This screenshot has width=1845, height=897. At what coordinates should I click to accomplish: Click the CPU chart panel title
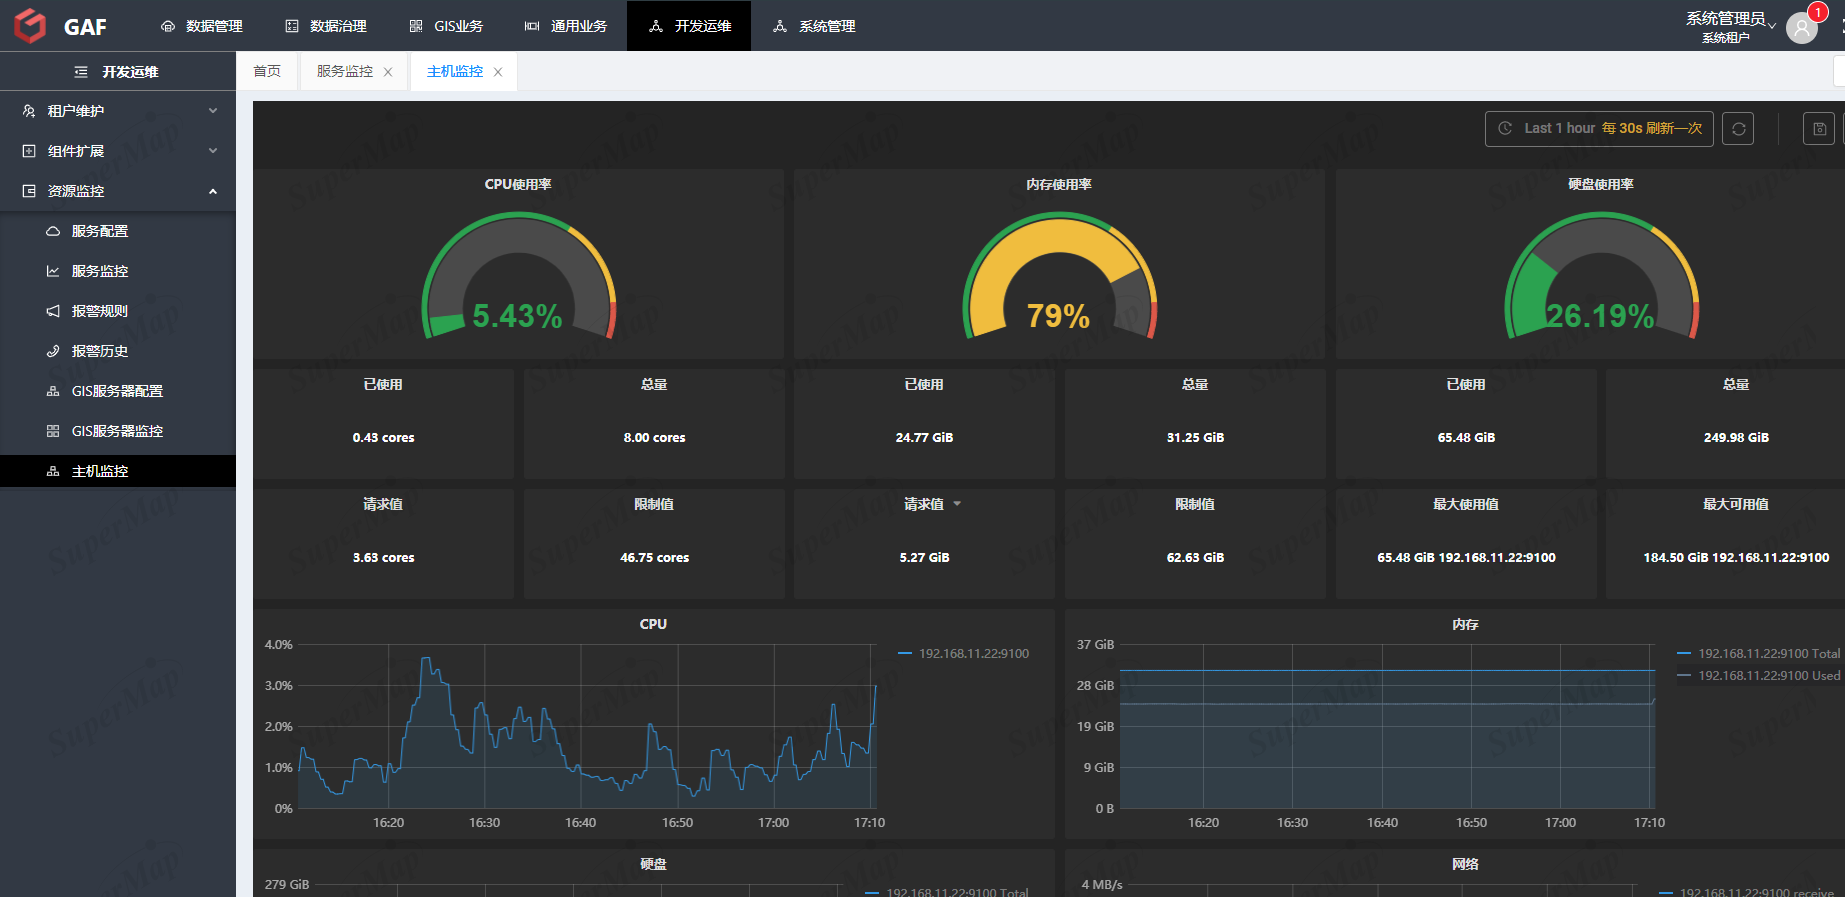tap(653, 624)
